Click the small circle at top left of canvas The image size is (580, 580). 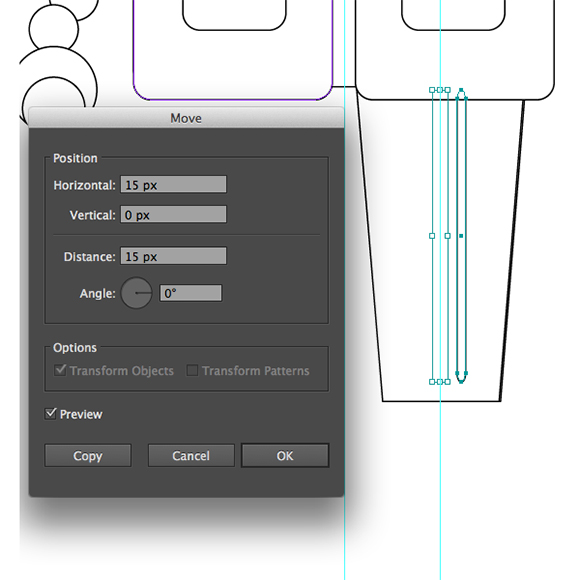54,29
